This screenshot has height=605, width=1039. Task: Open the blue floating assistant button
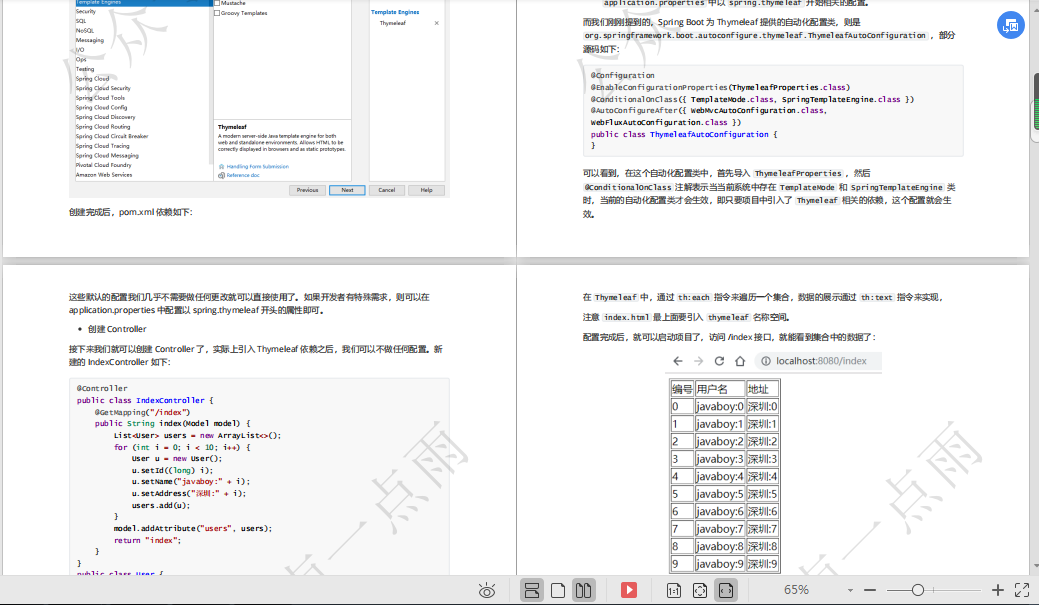pos(1011,25)
